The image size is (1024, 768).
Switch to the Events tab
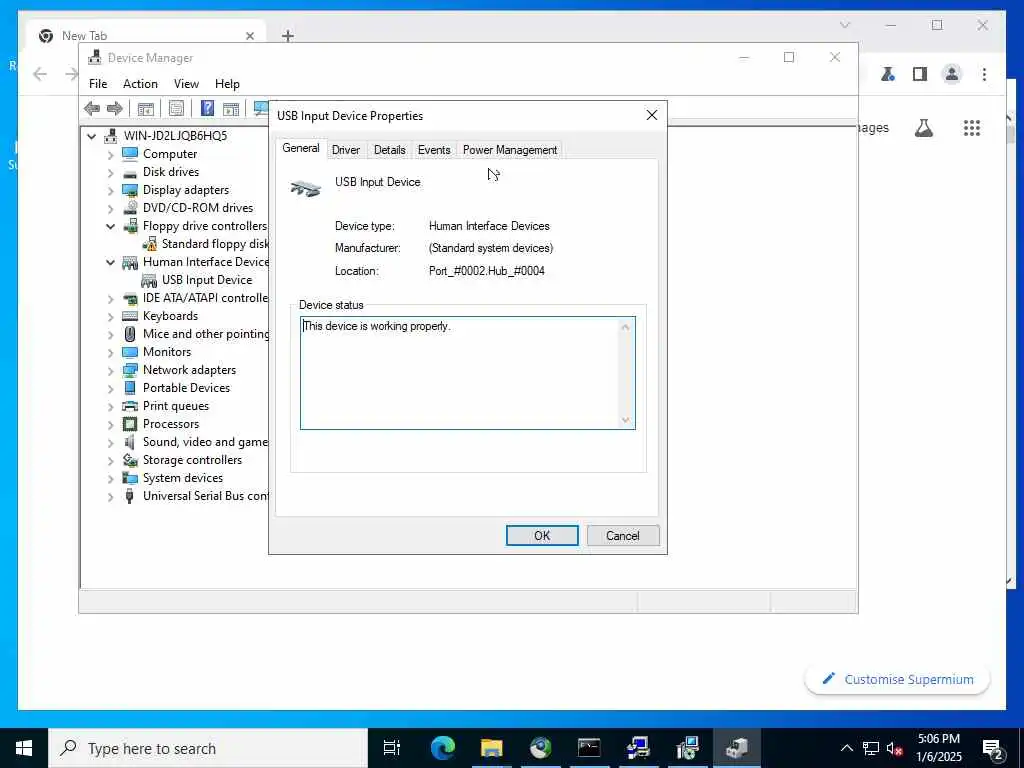pyautogui.click(x=434, y=150)
